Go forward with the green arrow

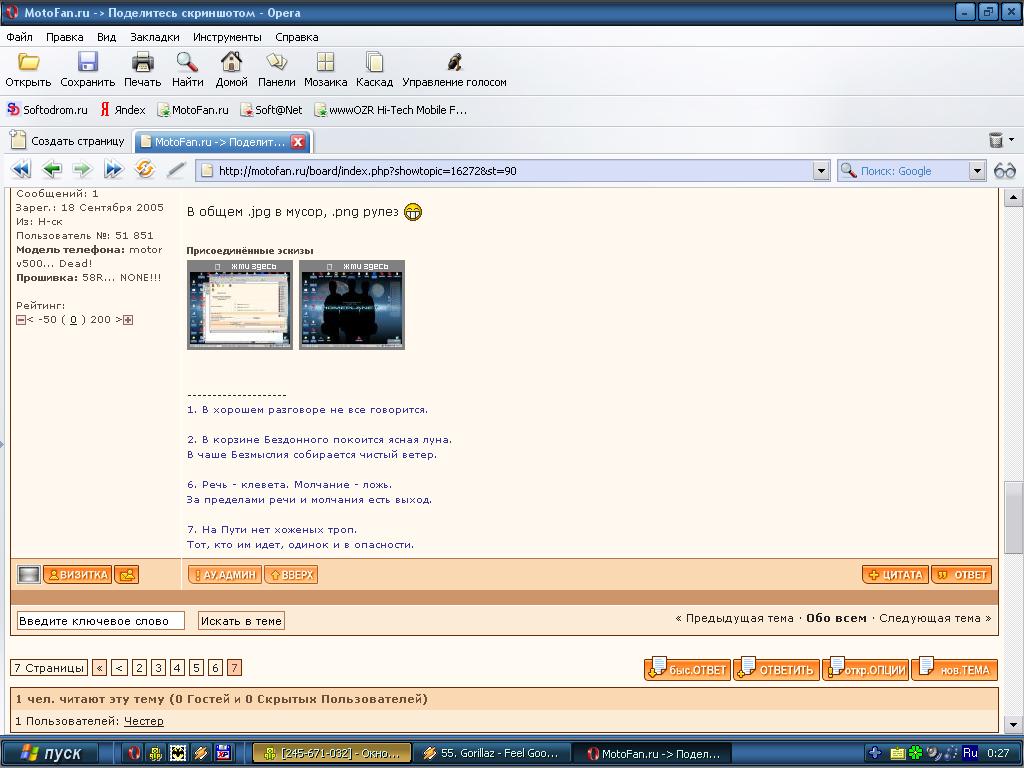pyautogui.click(x=82, y=170)
